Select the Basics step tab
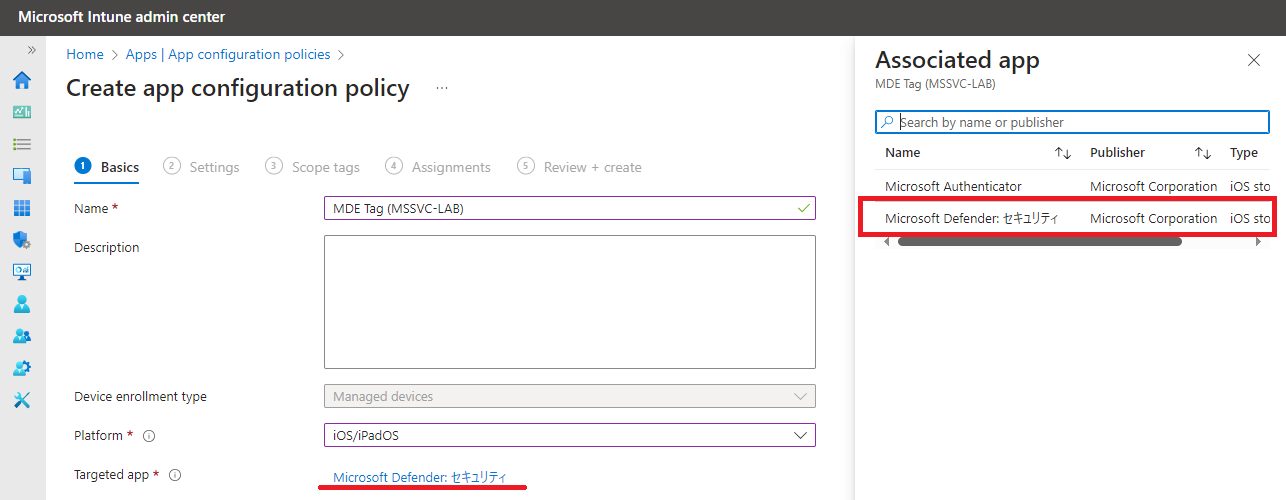Image resolution: width=1286 pixels, height=500 pixels. (107, 167)
